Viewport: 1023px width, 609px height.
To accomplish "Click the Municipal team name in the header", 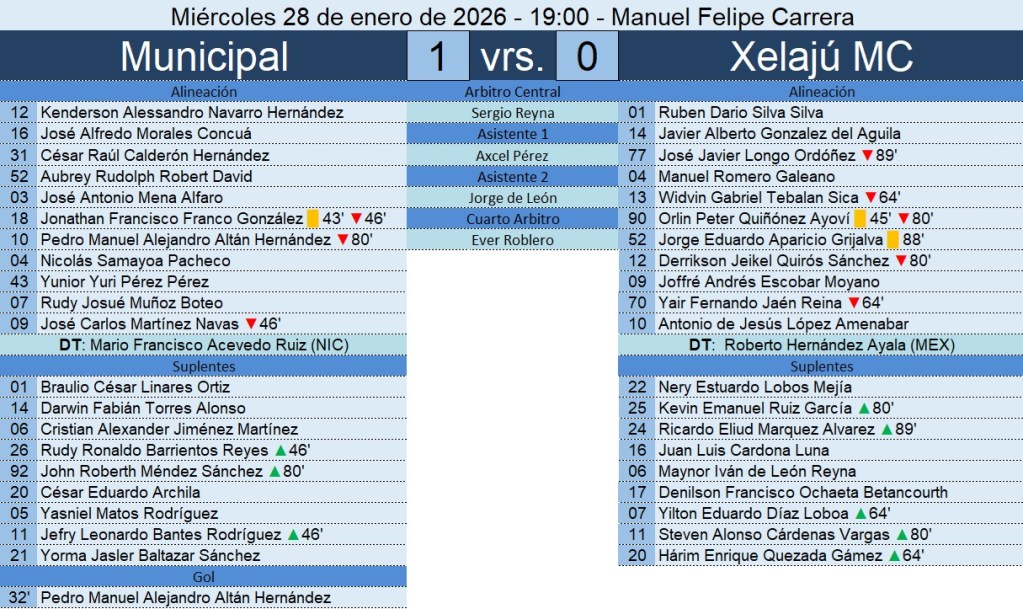I will [x=204, y=56].
